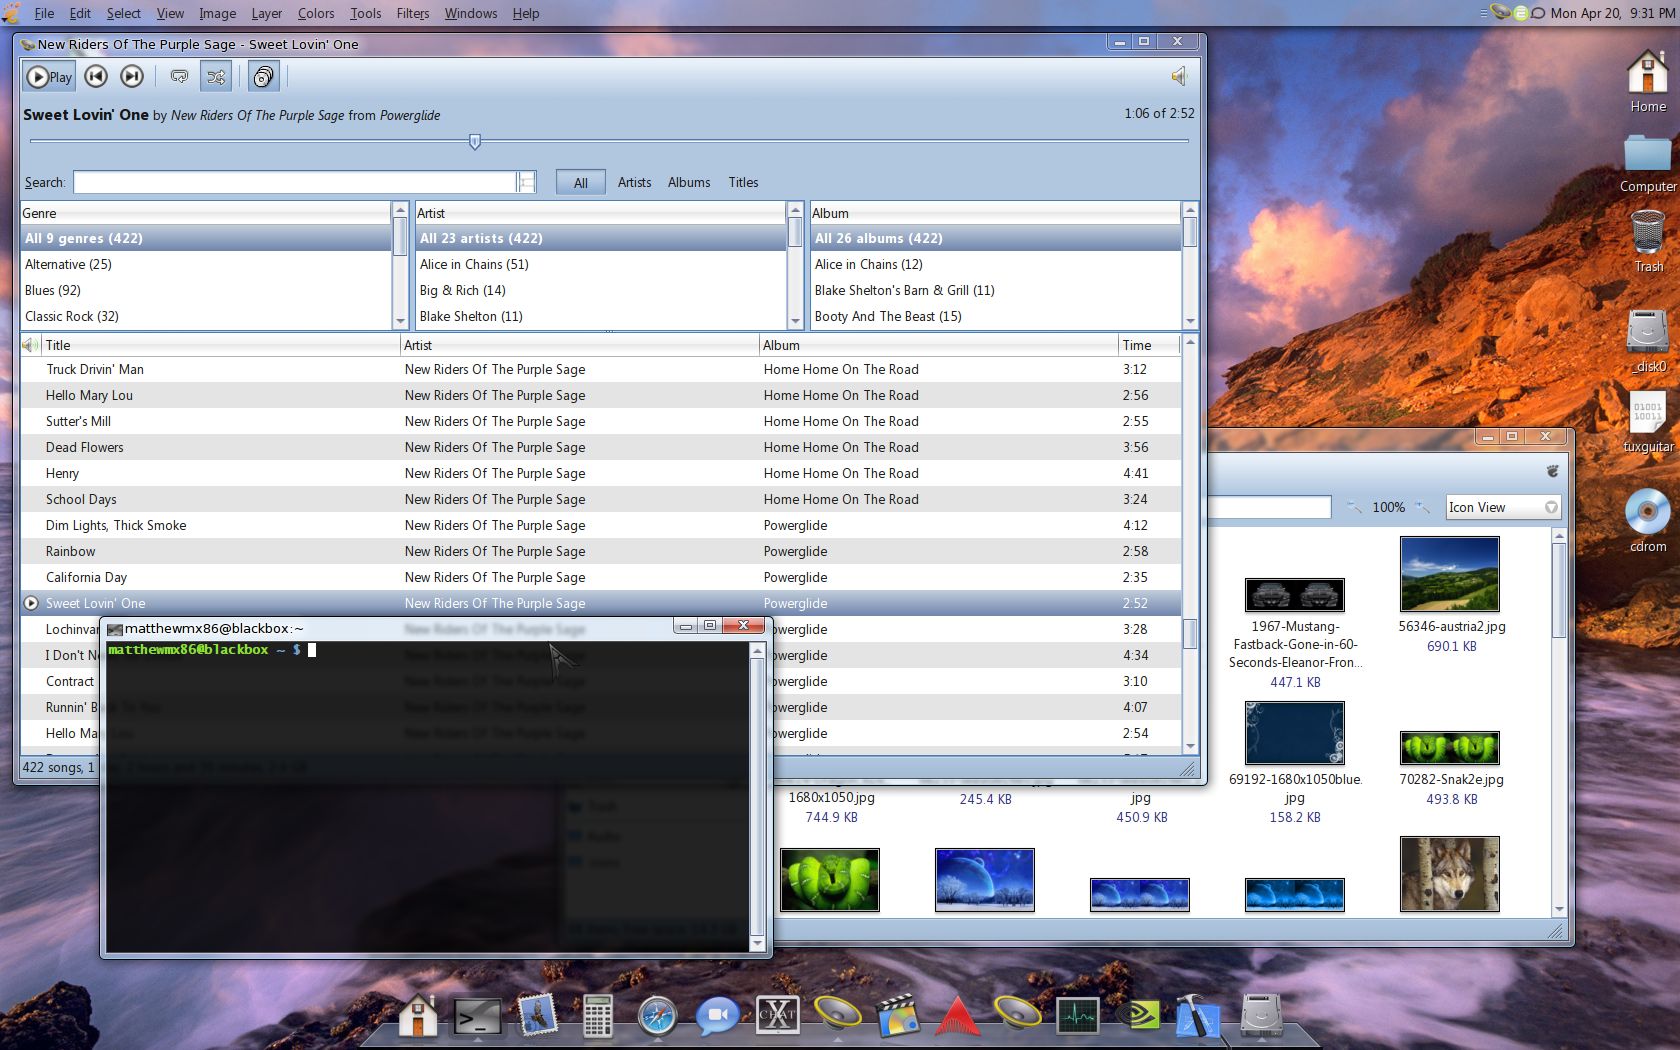This screenshot has width=1680, height=1050.
Task: Select Blake Shelton's Barn & Grill album
Action: 996,291
